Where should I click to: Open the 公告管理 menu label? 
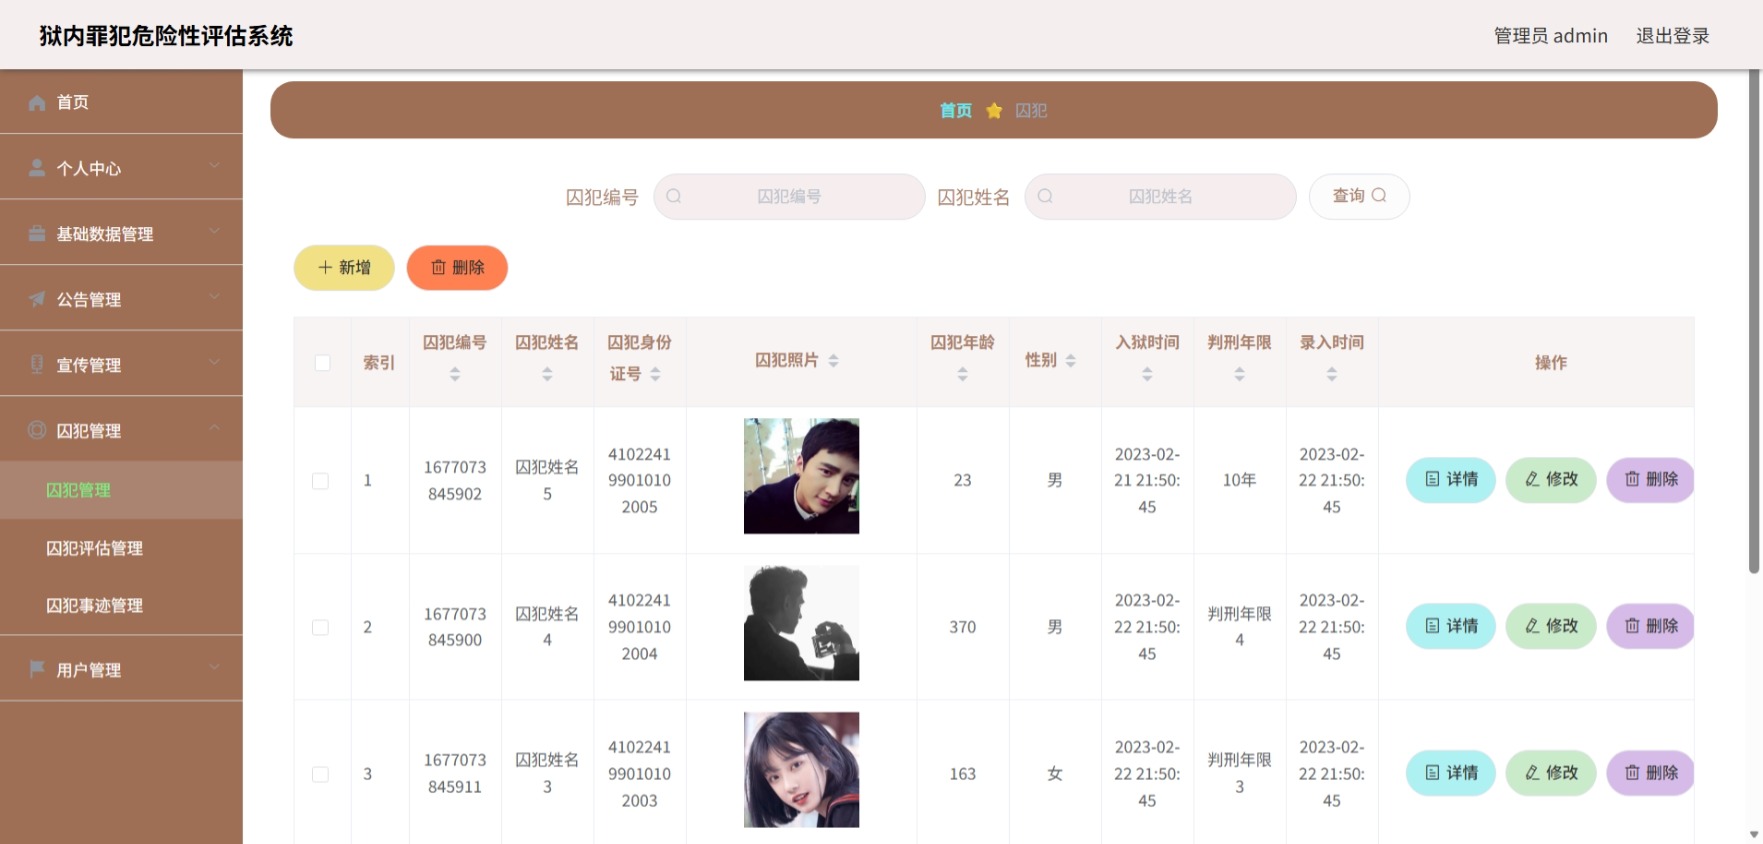point(89,299)
